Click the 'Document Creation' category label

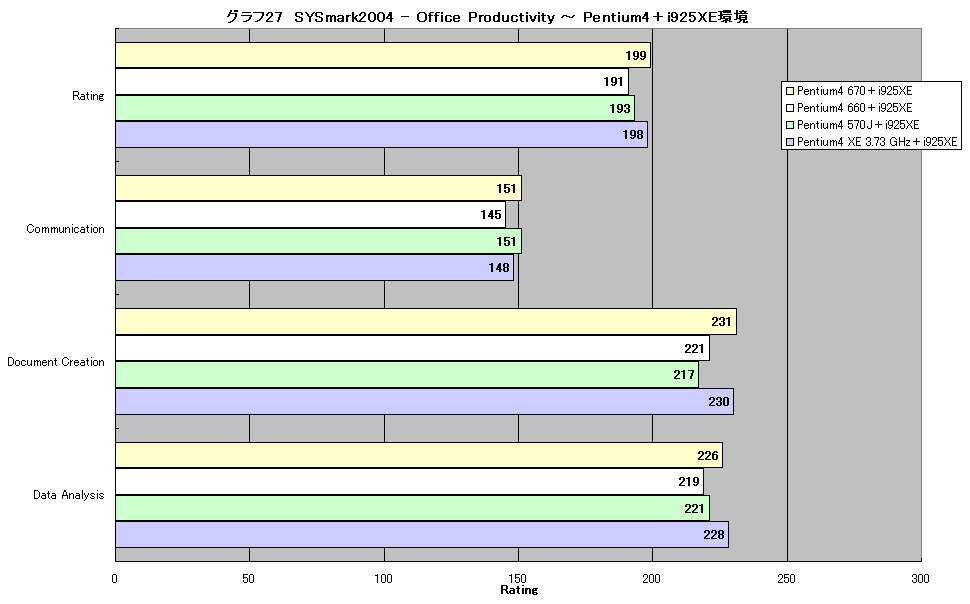[56, 362]
